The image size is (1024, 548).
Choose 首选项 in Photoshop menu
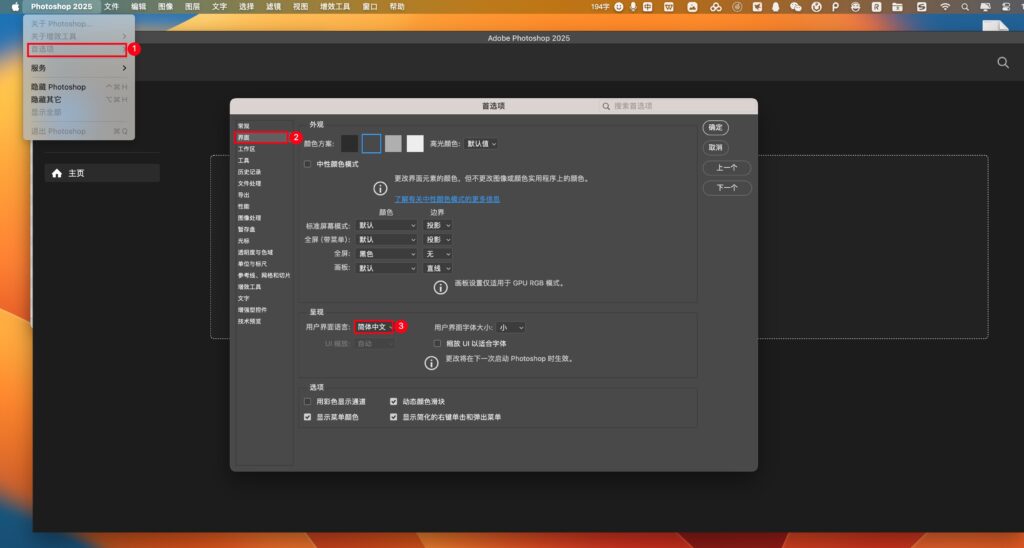pyautogui.click(x=77, y=50)
